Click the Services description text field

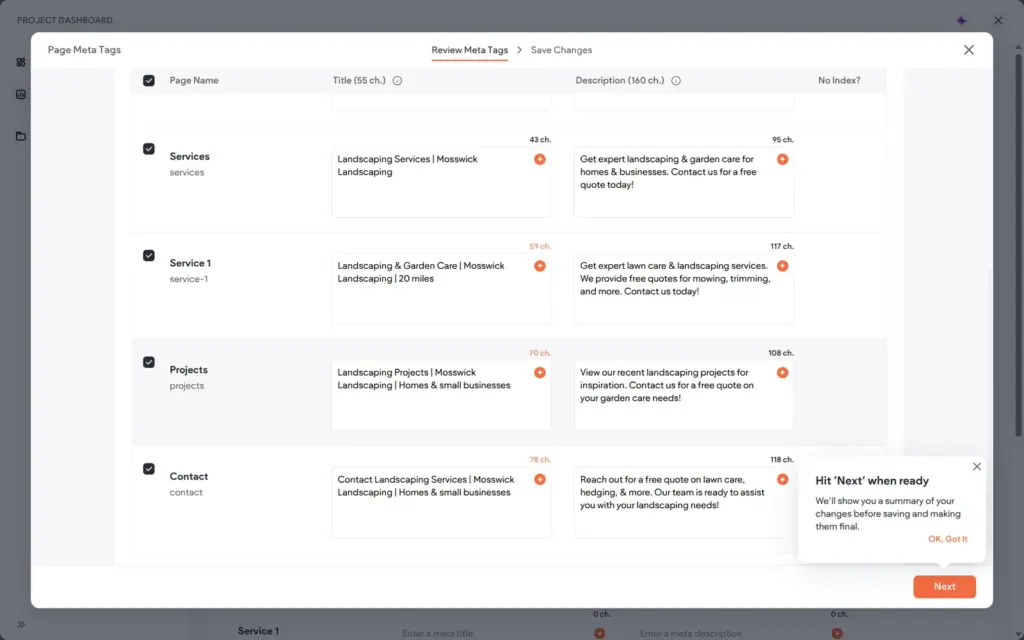click(x=684, y=182)
